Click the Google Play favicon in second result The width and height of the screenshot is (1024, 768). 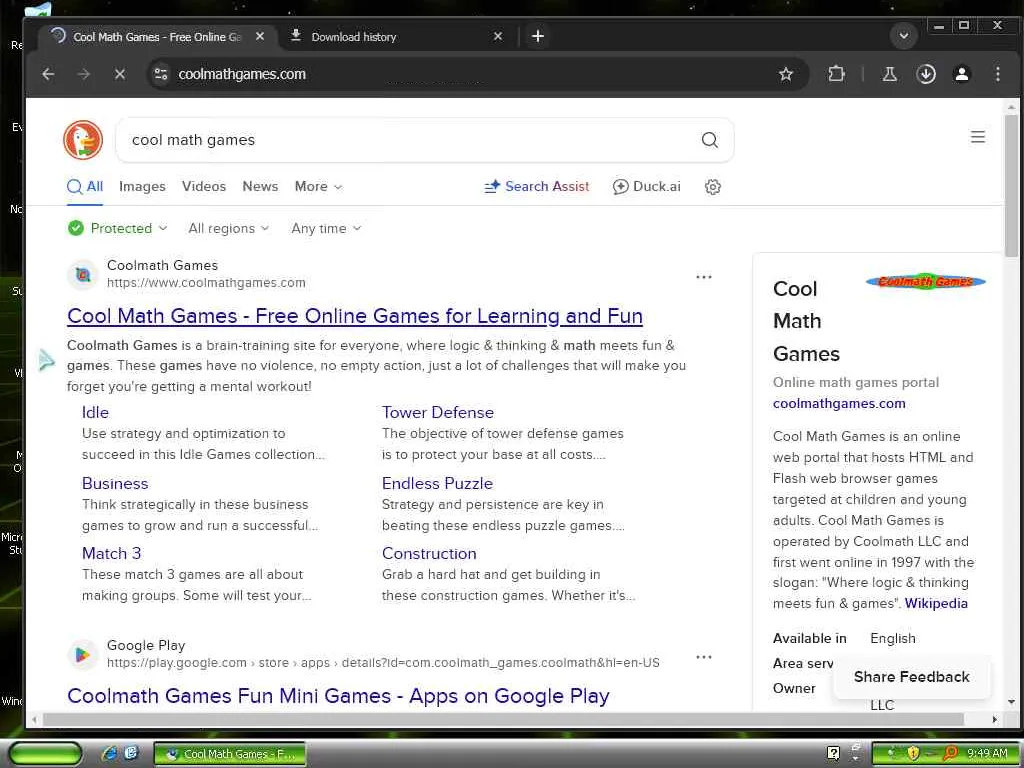coord(83,654)
